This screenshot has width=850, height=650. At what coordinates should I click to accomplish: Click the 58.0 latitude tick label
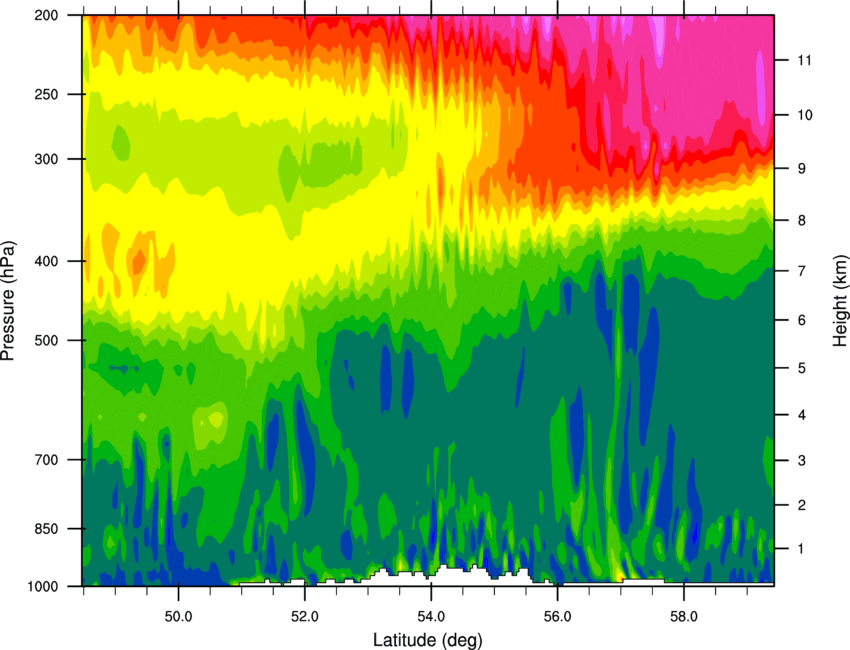[x=684, y=616]
